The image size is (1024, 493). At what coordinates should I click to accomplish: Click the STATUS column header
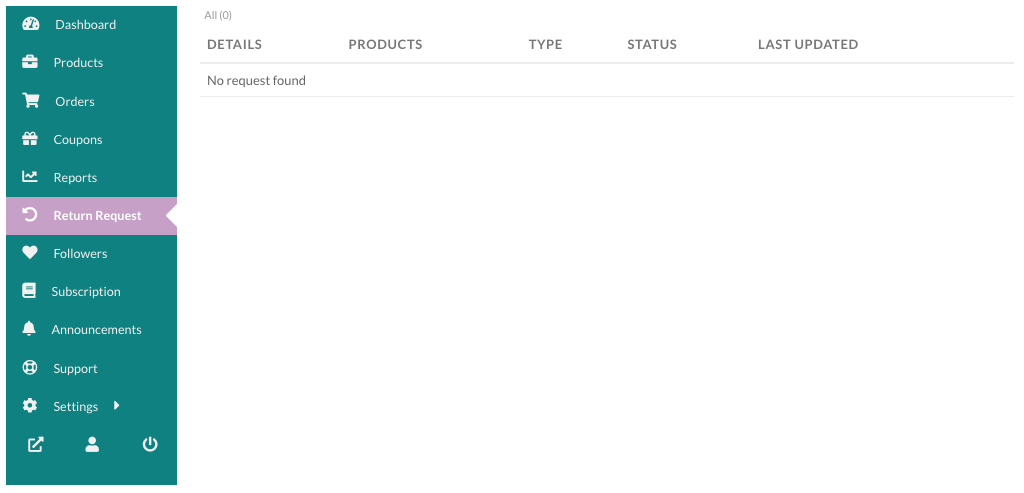652,44
